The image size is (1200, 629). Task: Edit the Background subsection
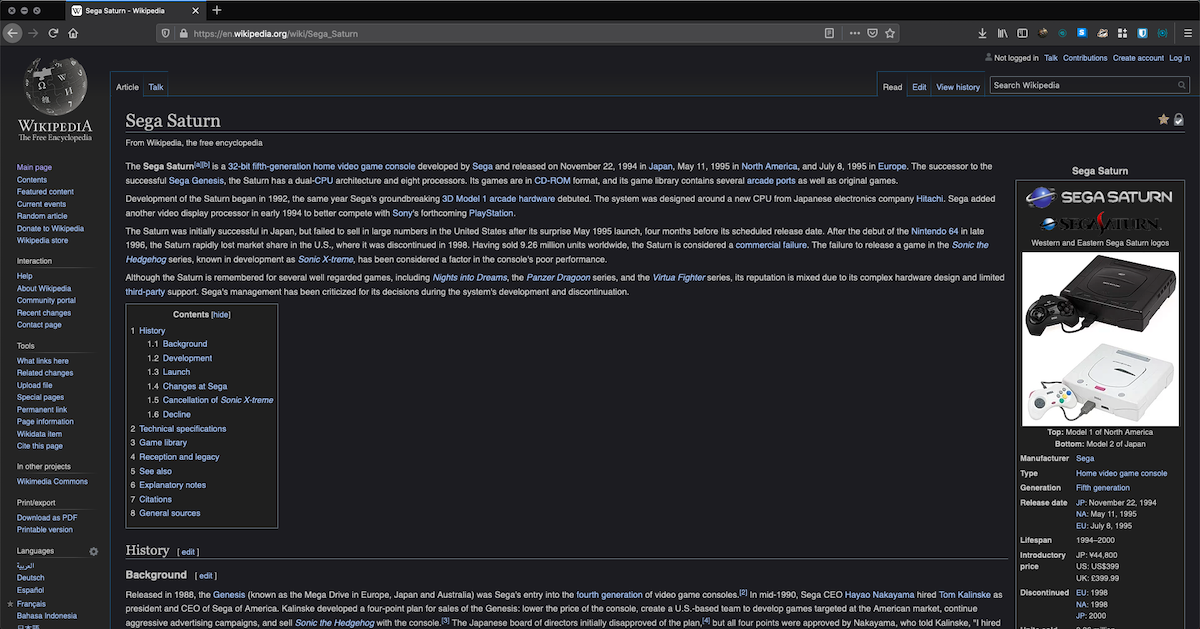tap(205, 576)
